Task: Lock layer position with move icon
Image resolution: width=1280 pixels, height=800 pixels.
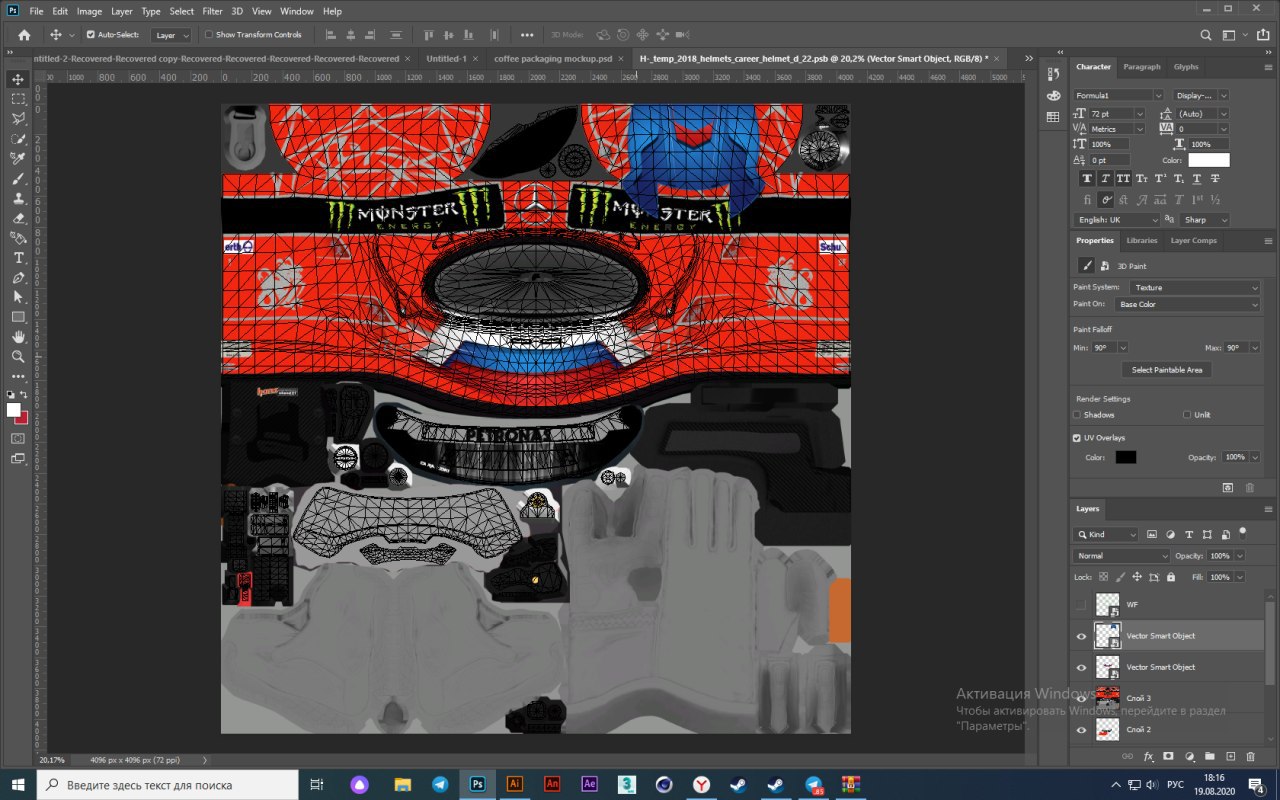Action: 1137,577
